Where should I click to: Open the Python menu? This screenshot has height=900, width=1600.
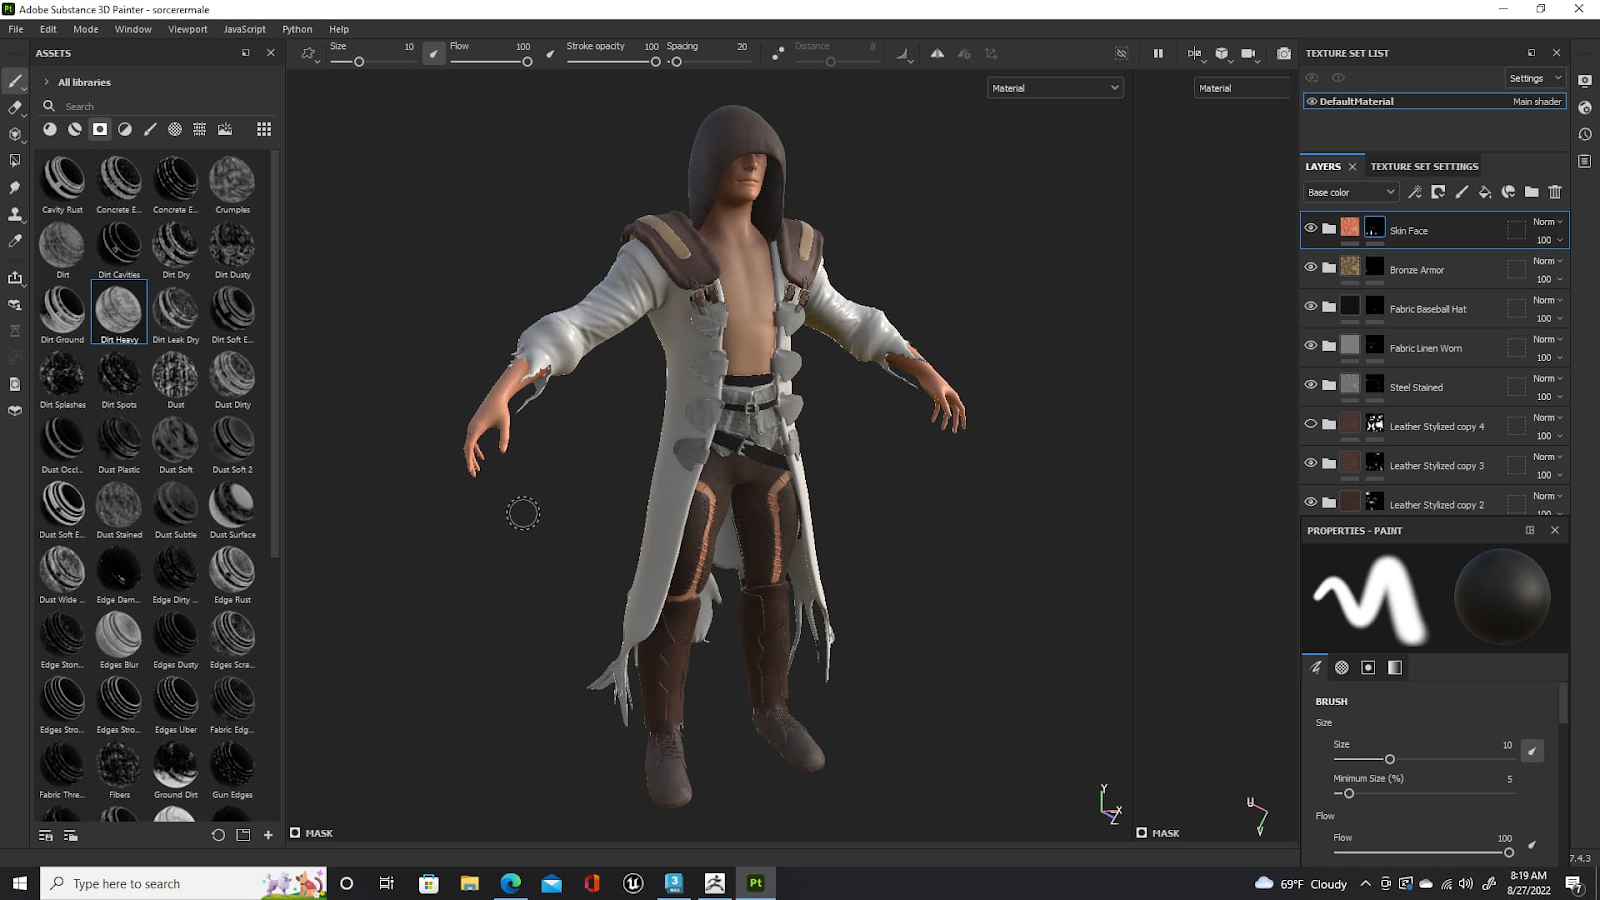(x=297, y=29)
